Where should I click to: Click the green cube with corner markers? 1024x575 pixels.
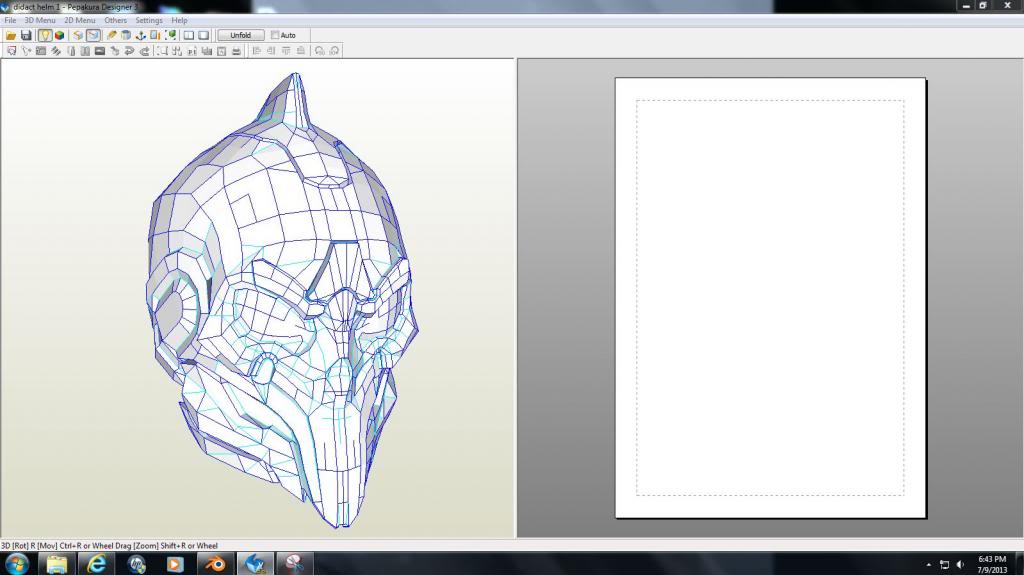(170, 35)
